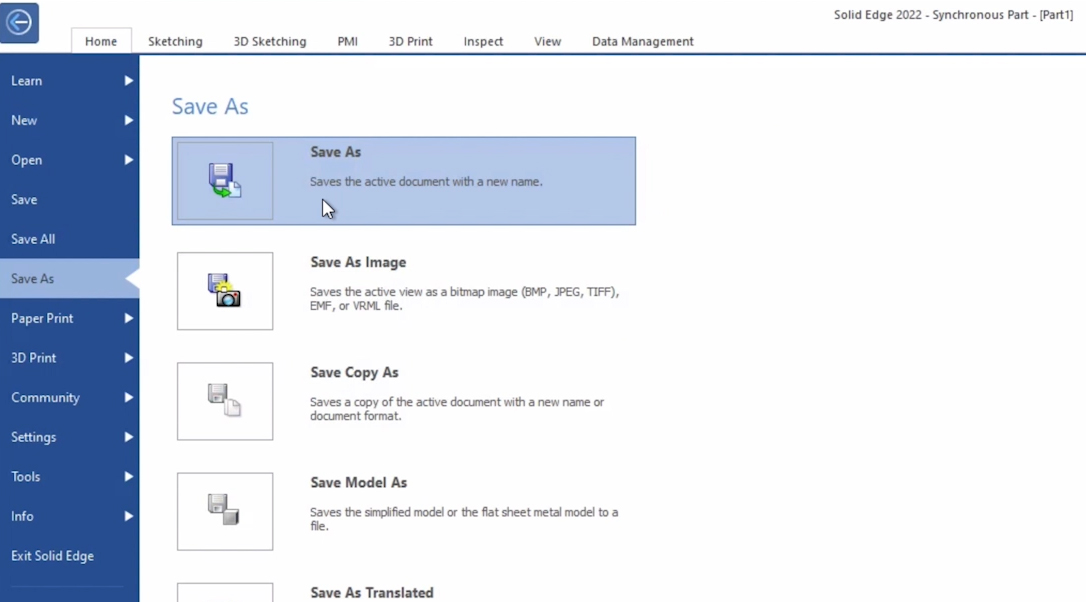Open the 3D Sketching ribbon tab
The image size is (1086, 602).
pyautogui.click(x=269, y=42)
